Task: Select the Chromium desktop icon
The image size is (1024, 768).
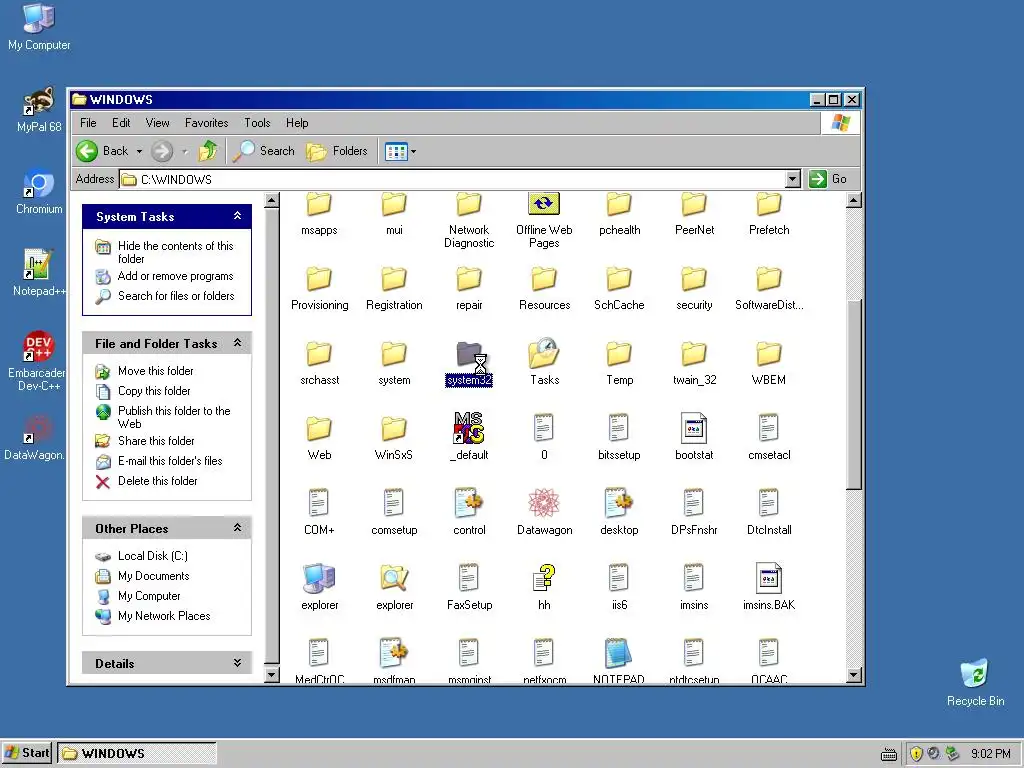Action: pyautogui.click(x=39, y=192)
